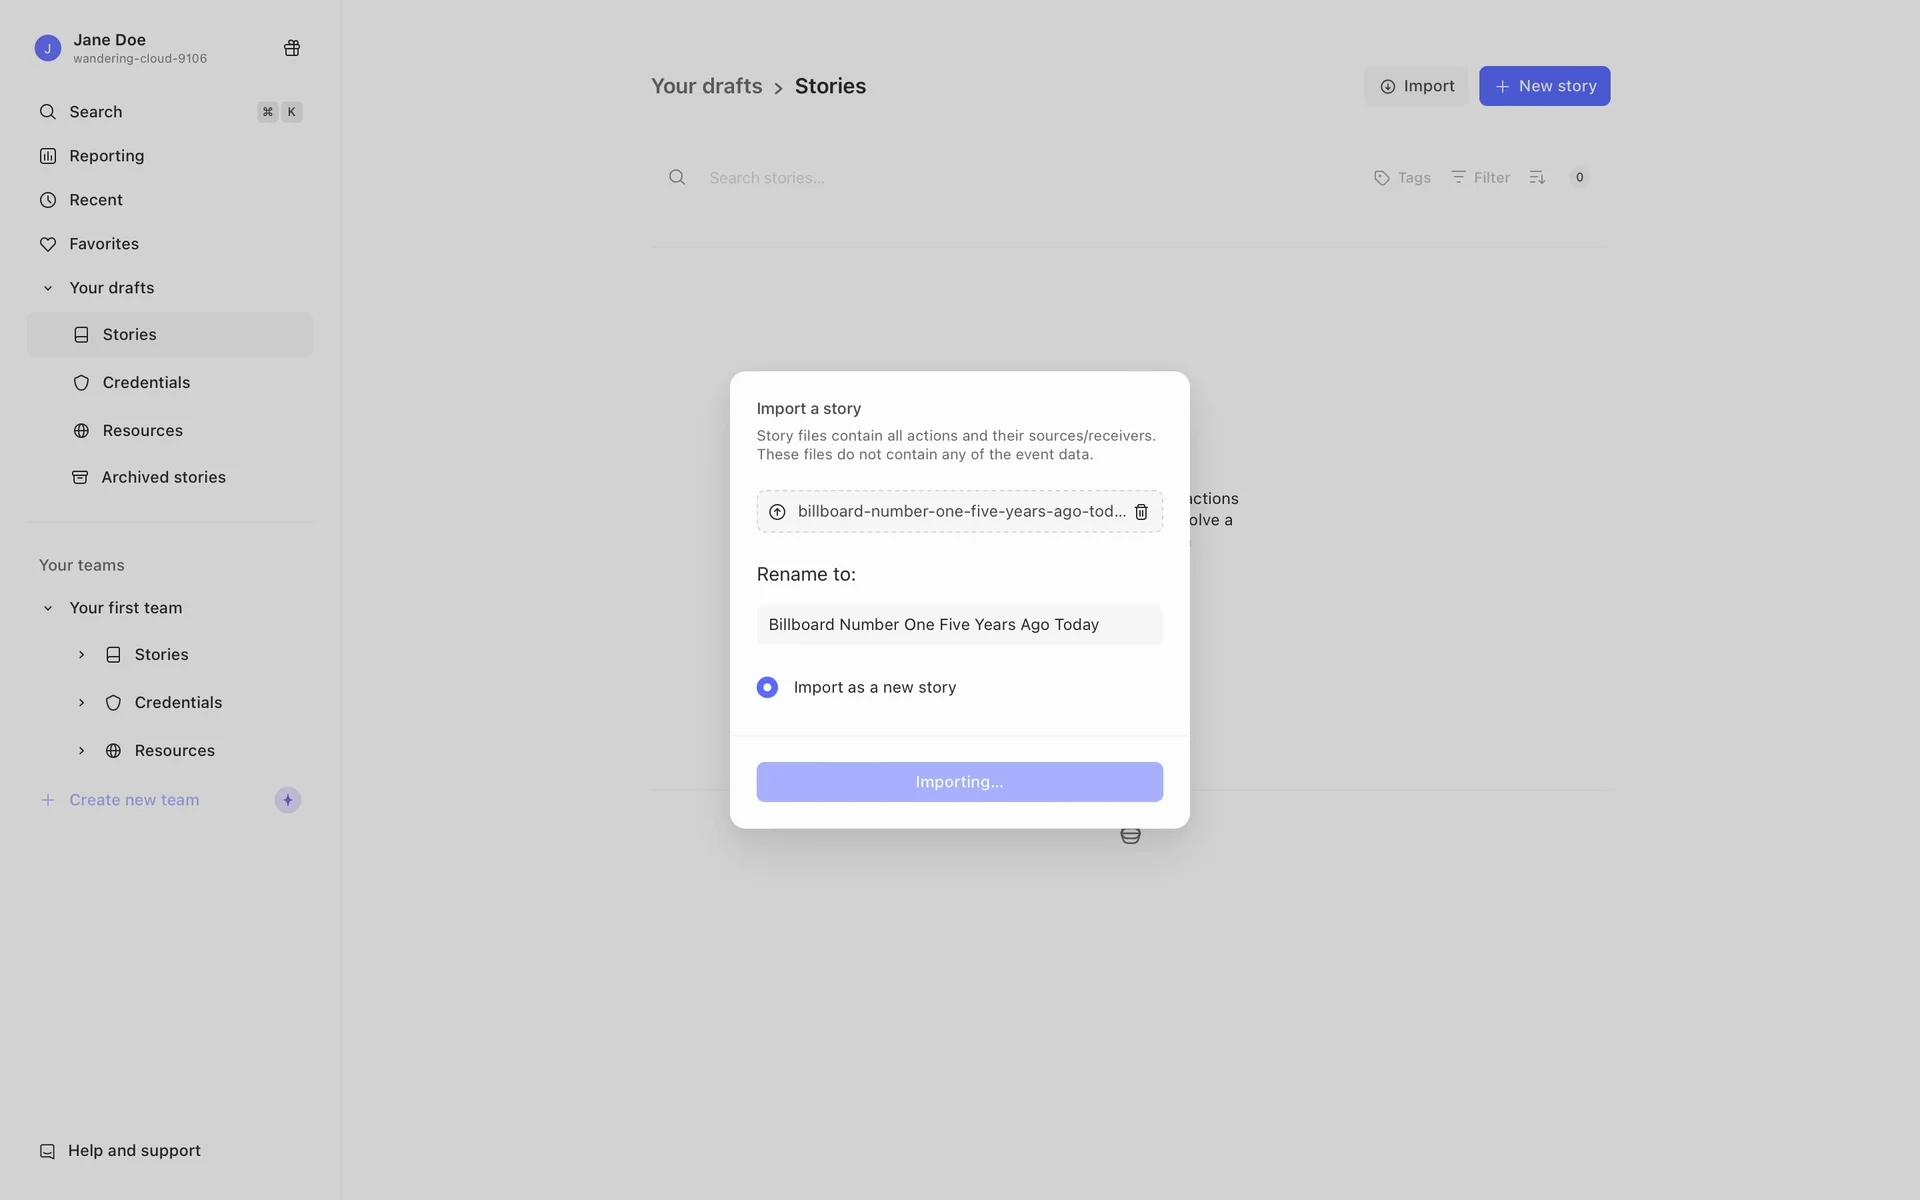Image resolution: width=1920 pixels, height=1200 pixels.
Task: Click the upload arrow icon in file box
Action: (777, 512)
